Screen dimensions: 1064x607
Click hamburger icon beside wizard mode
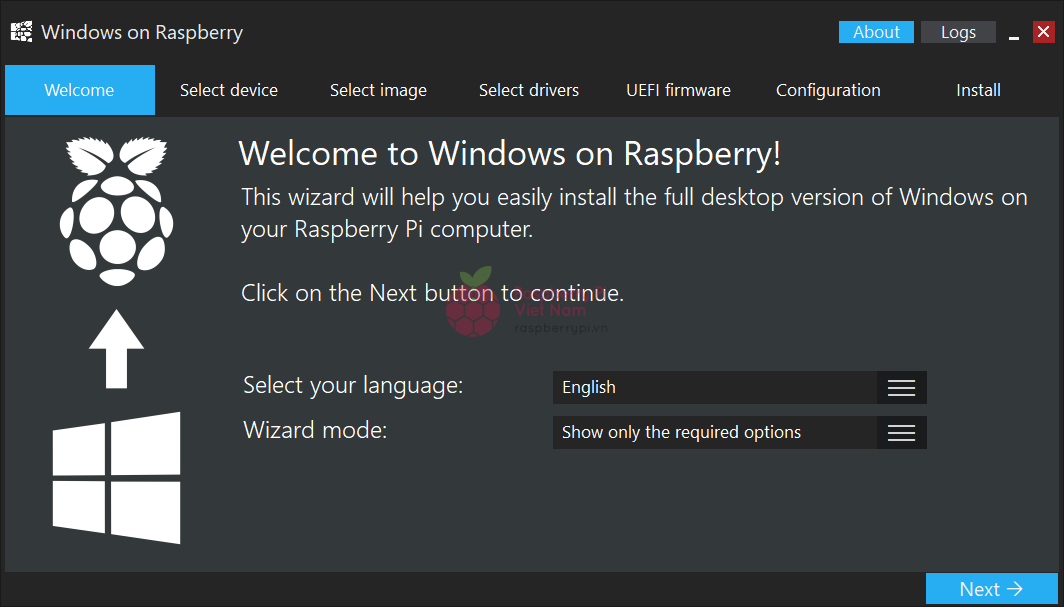click(x=901, y=433)
